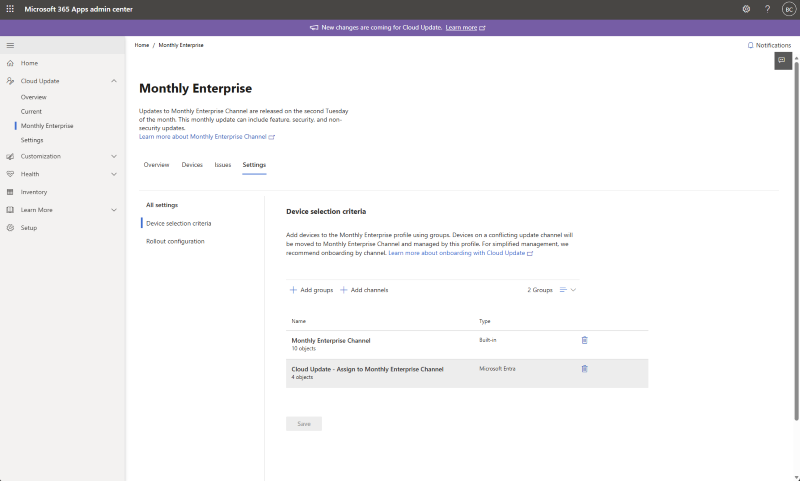Click the megaphone icon in the banner
Screen dimensions: 800x481
pos(314,28)
